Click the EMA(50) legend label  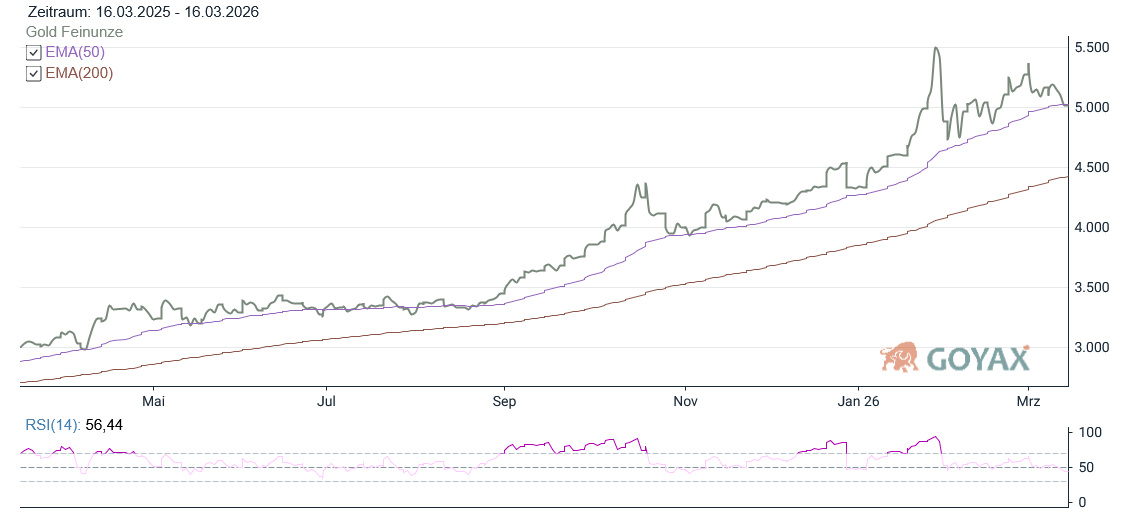click(75, 52)
